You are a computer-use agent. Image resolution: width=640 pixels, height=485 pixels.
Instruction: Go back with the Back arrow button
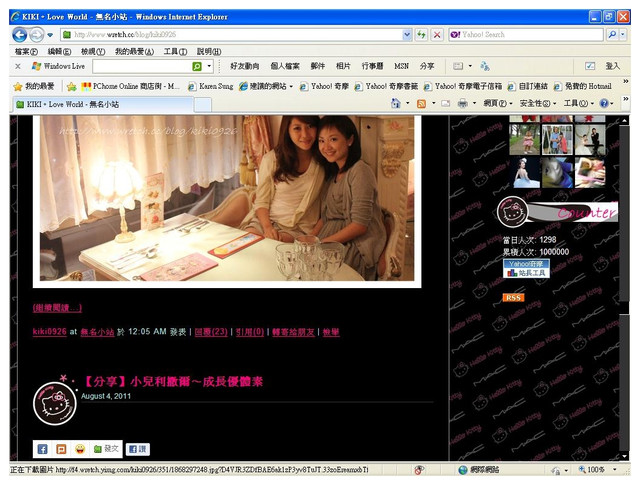pos(19,35)
